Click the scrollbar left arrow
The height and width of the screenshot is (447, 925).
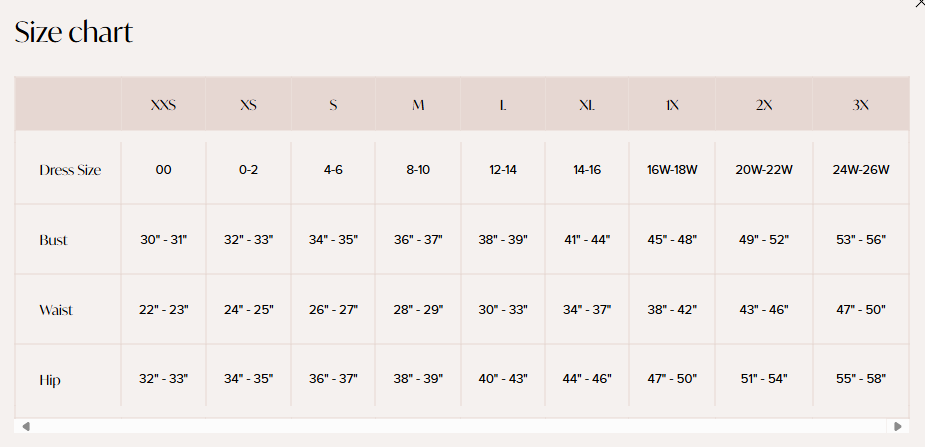25,426
